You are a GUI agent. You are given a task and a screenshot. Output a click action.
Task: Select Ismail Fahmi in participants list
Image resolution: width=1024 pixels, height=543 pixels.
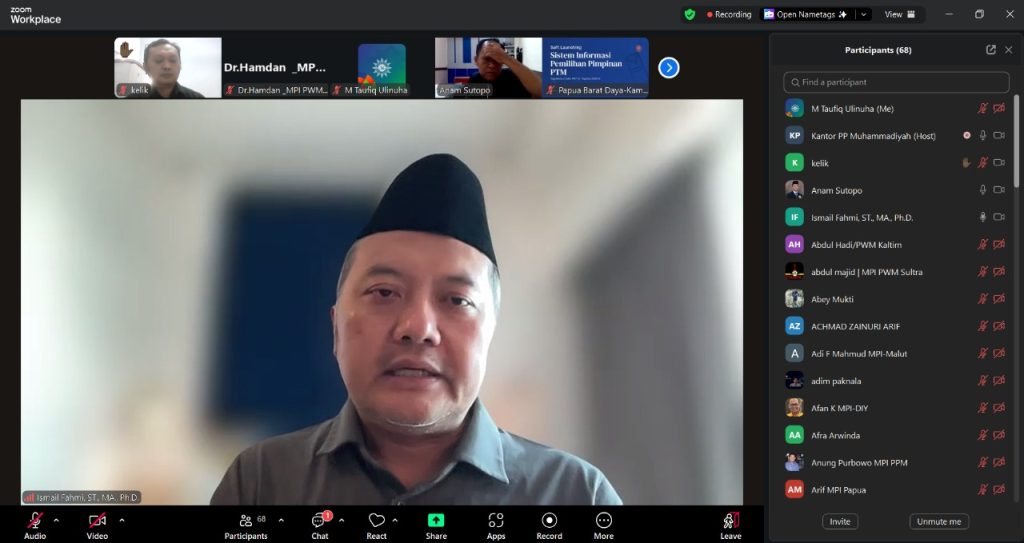click(x=862, y=217)
